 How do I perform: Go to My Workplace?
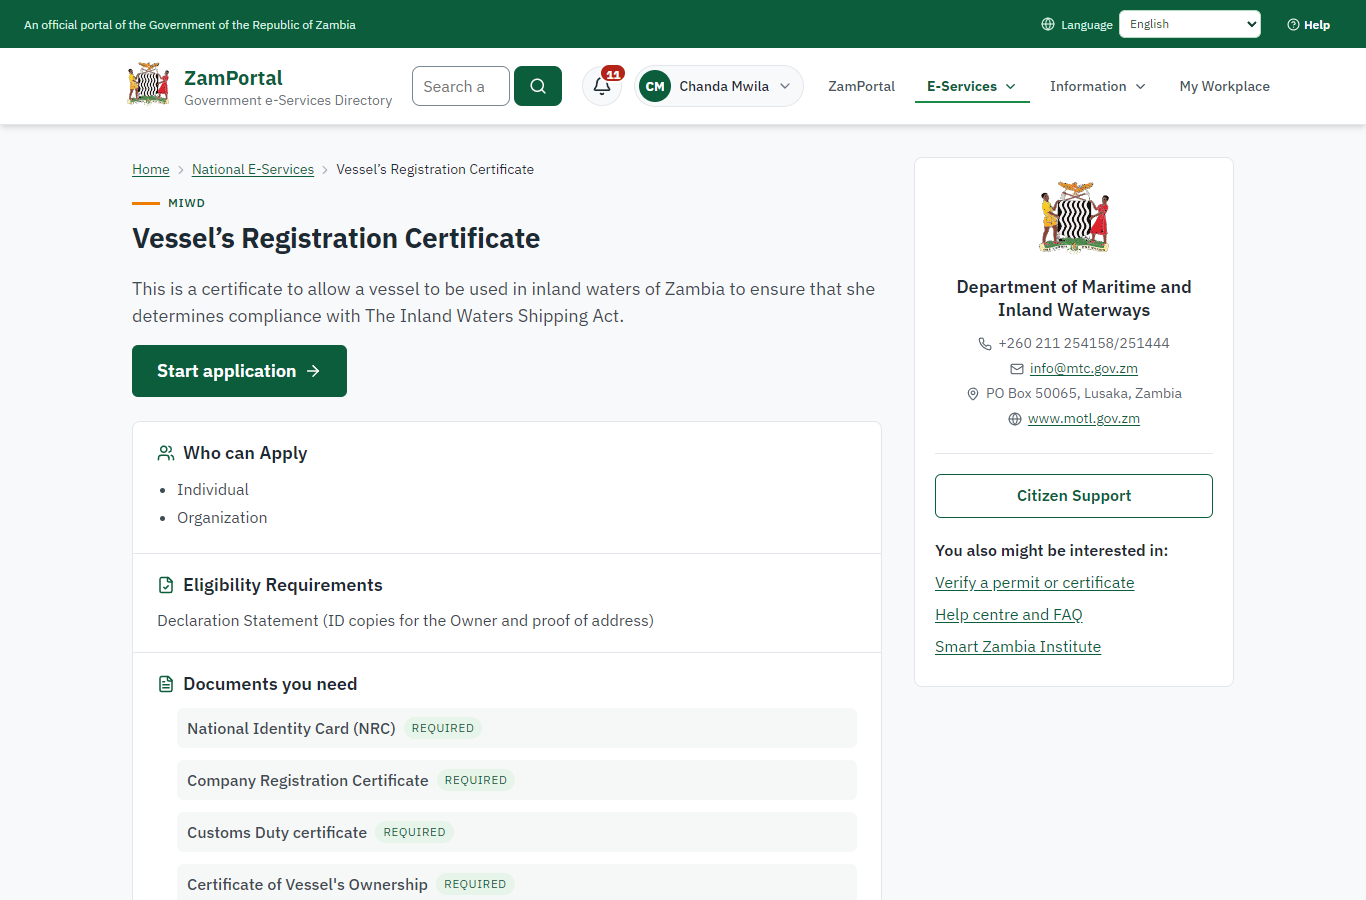(x=1225, y=86)
